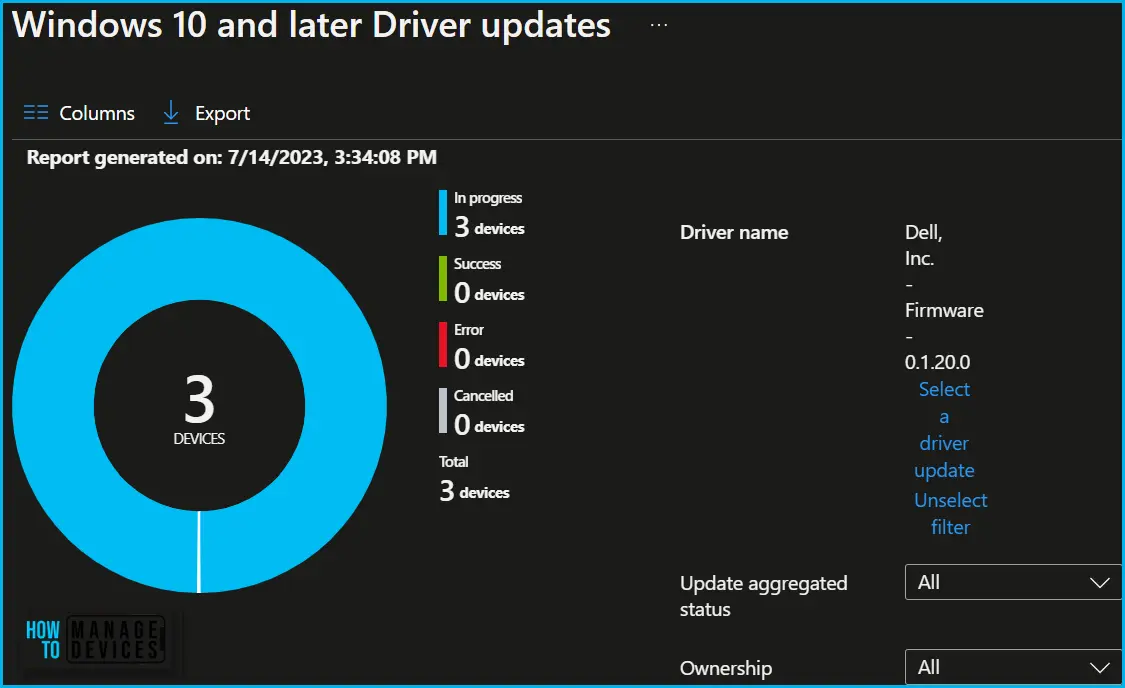Screen dimensions: 1125x688
Task: Export the driver update report
Action: coord(207,113)
